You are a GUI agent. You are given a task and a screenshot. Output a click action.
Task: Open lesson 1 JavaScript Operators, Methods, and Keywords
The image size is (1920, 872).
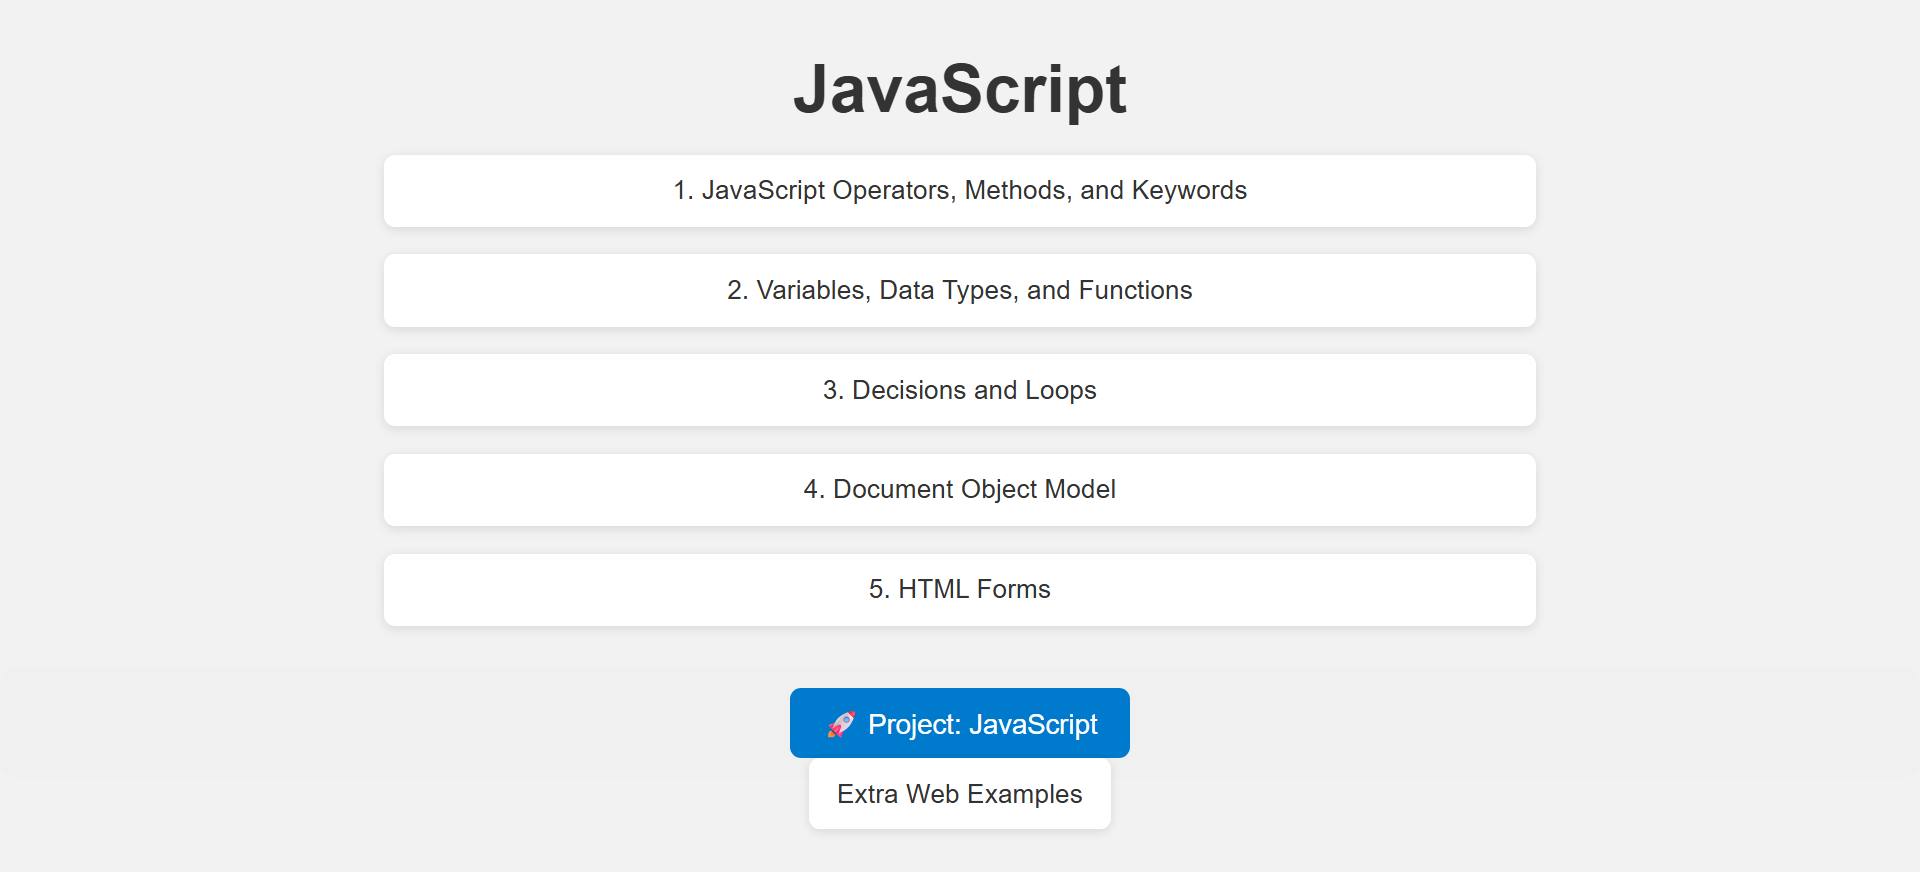tap(959, 191)
